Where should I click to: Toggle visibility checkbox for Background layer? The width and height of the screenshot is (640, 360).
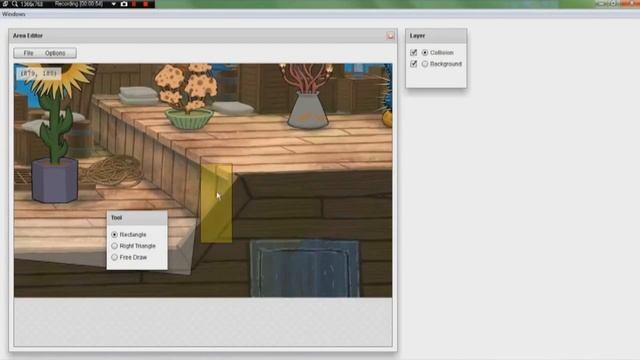pyautogui.click(x=413, y=64)
